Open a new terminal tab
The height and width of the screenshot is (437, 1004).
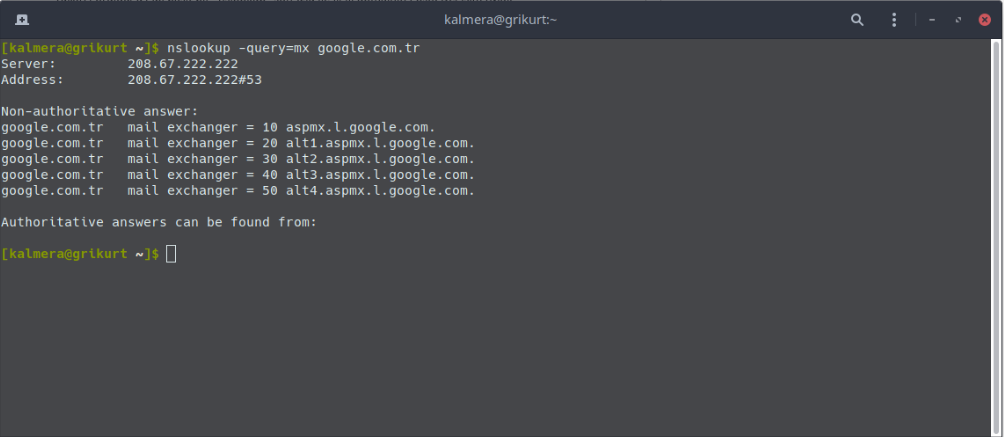pyautogui.click(x=22, y=20)
